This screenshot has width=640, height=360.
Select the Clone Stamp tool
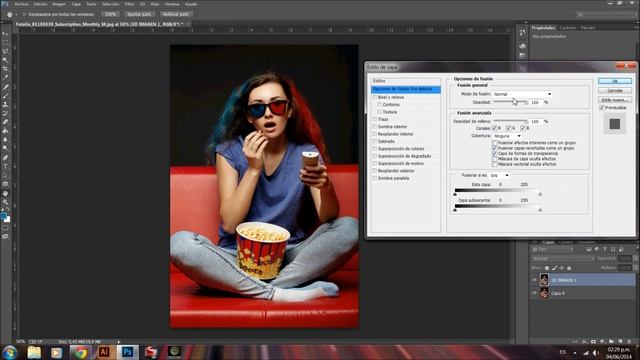5,104
